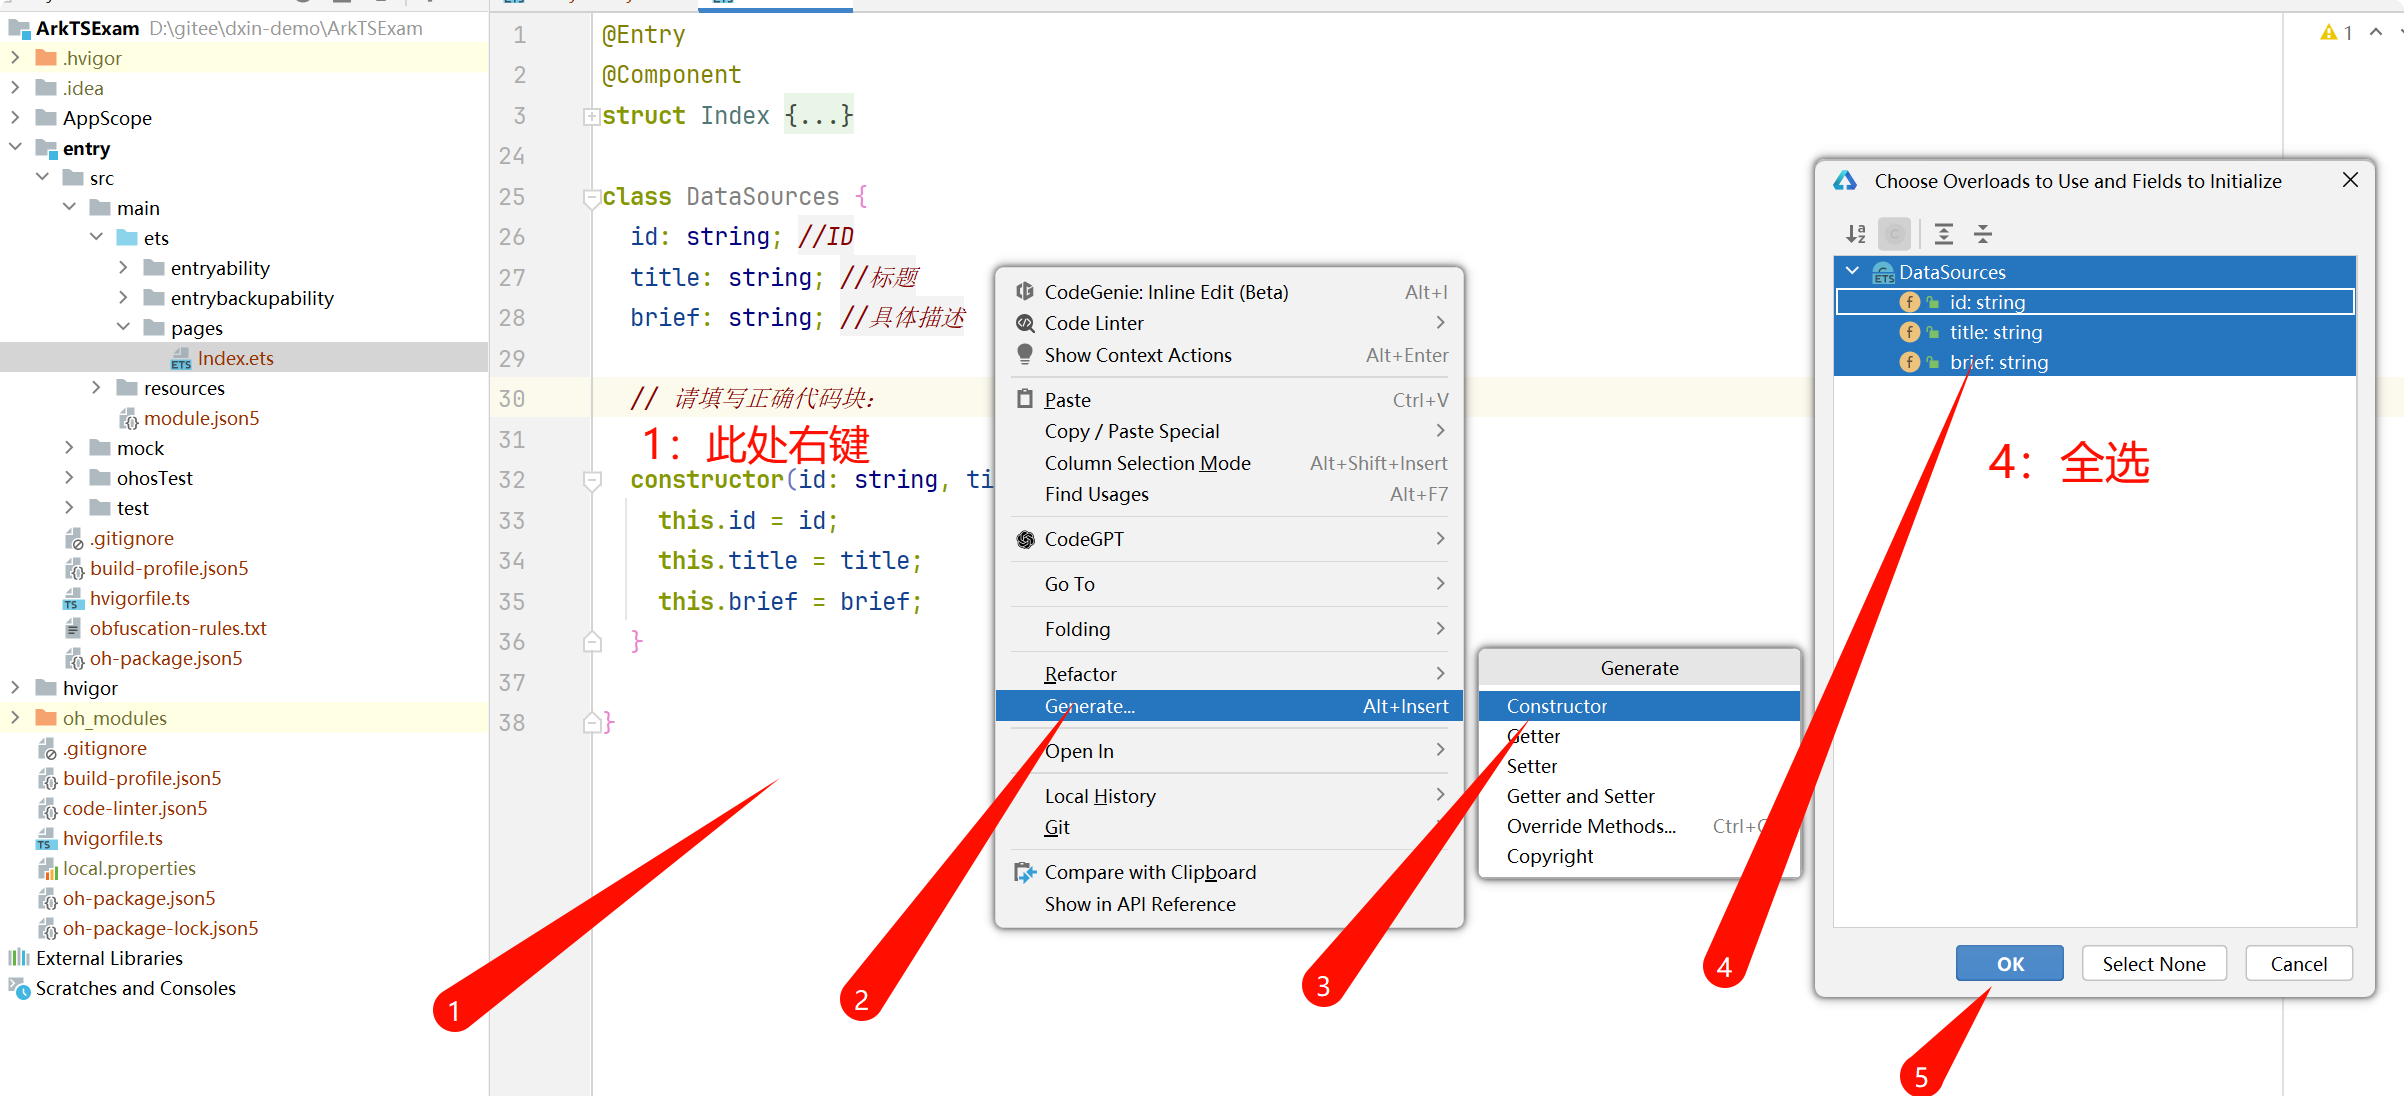The width and height of the screenshot is (2404, 1096).
Task: Collapse the pages folder in the project tree
Action: [124, 327]
